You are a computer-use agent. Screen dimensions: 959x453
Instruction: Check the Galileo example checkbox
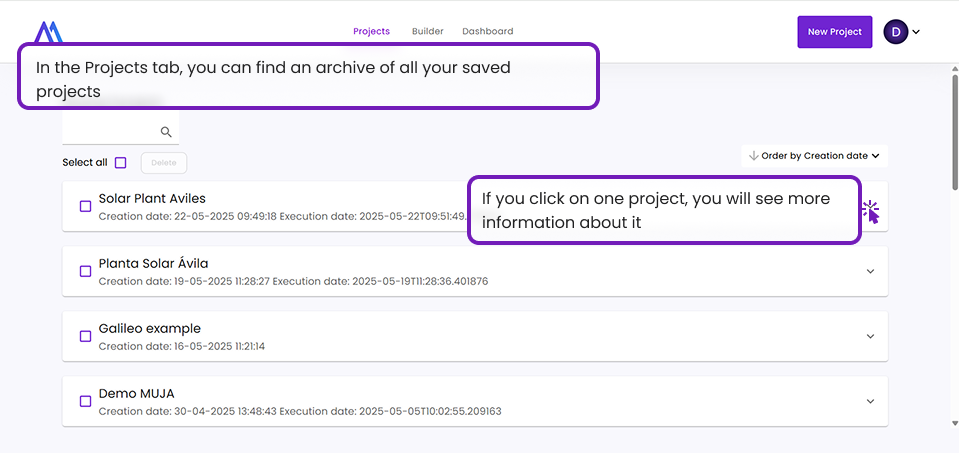point(86,336)
